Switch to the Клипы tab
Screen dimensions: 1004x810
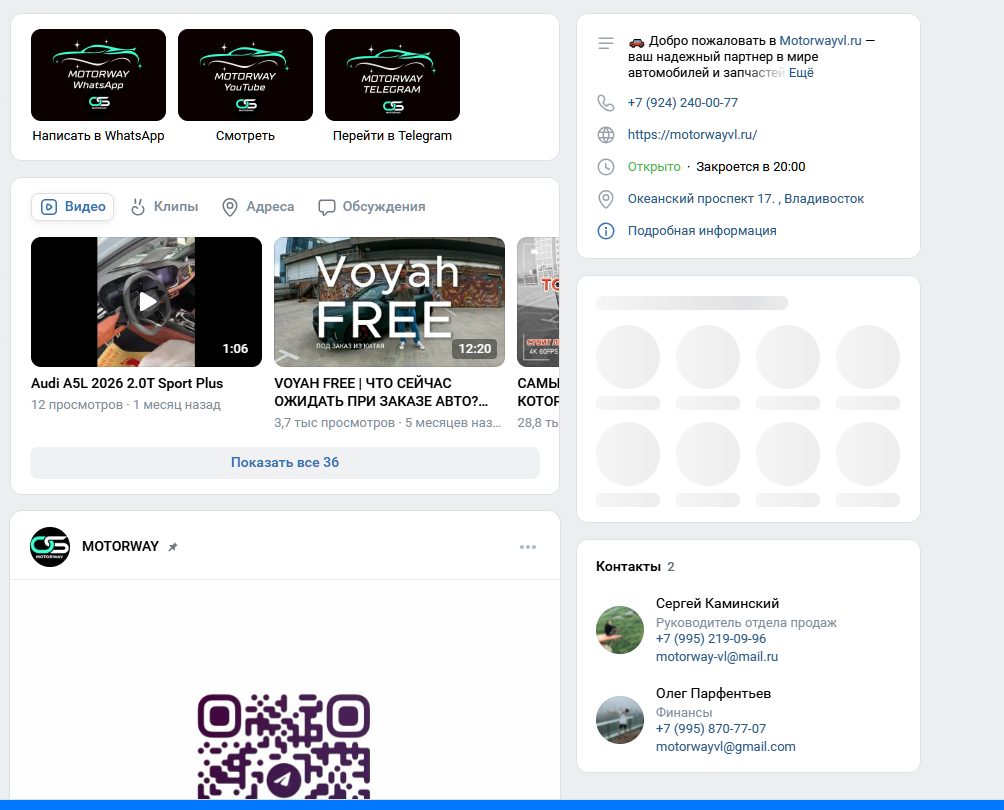click(x=165, y=207)
